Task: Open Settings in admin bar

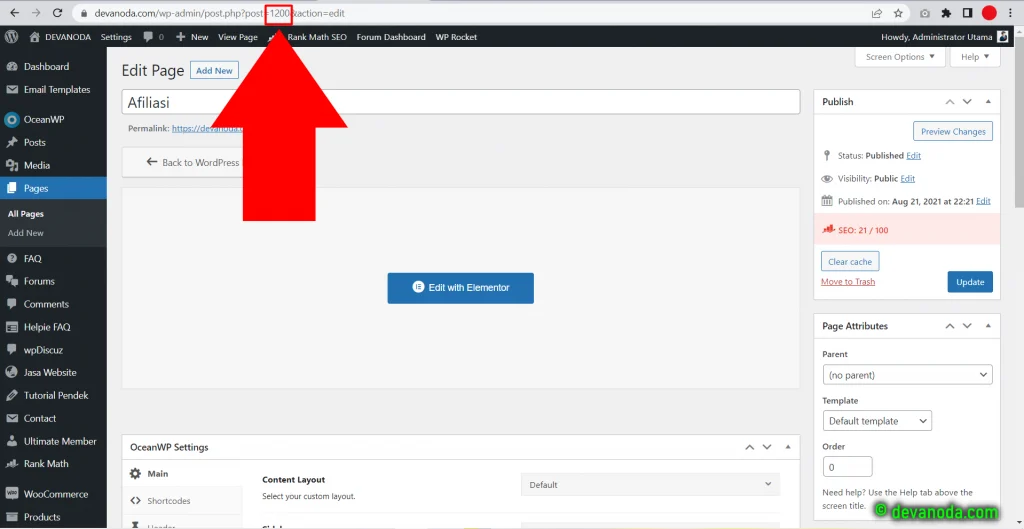Action: pos(116,37)
